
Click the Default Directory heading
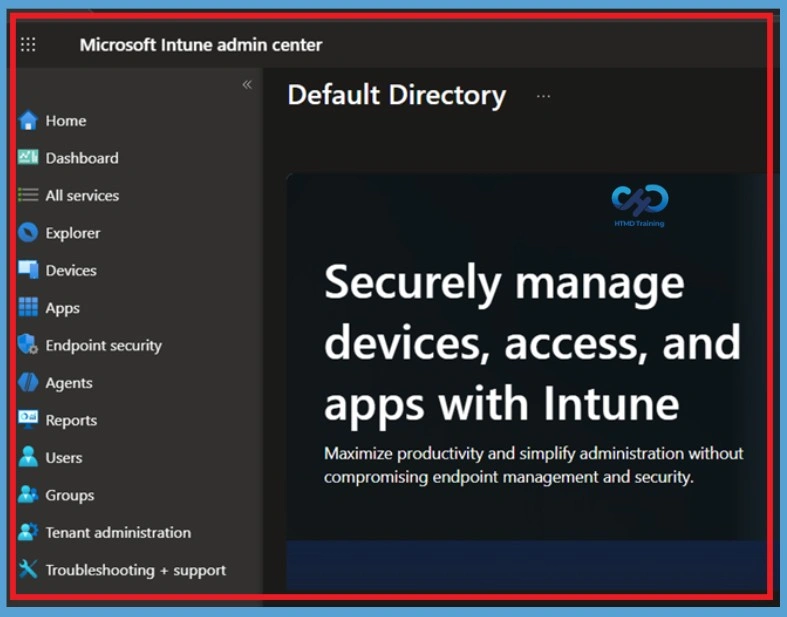[397, 95]
